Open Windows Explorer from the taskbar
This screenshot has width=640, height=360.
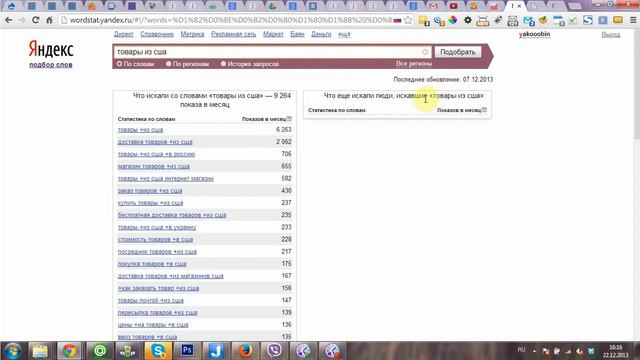point(40,351)
